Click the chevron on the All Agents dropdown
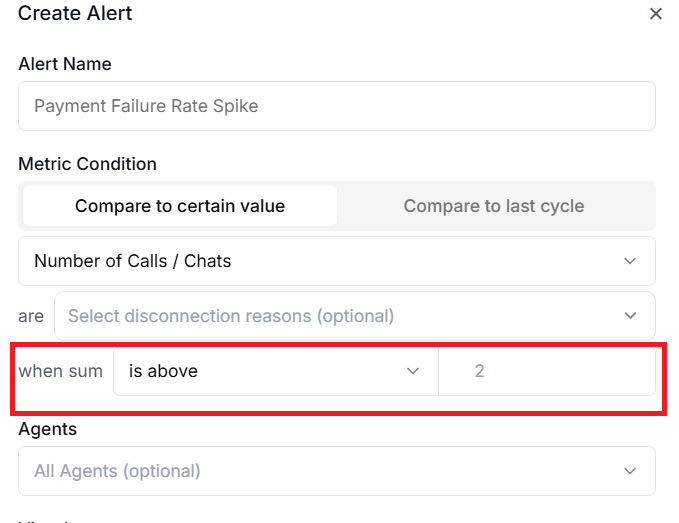 tap(630, 470)
